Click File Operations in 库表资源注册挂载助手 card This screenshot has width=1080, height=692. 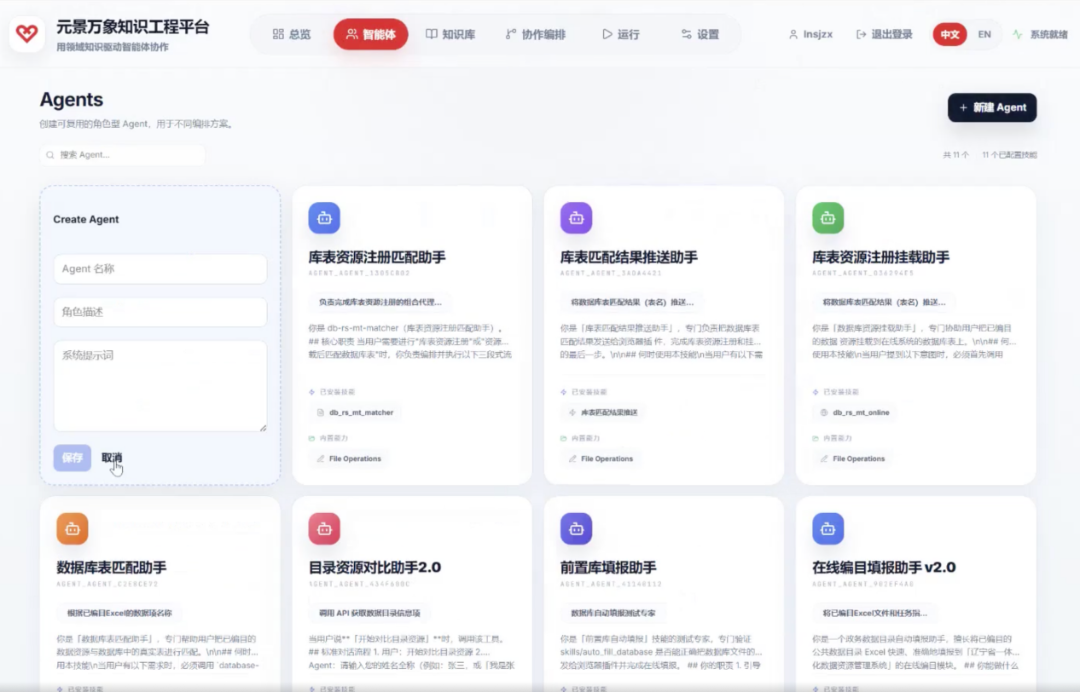coord(853,459)
